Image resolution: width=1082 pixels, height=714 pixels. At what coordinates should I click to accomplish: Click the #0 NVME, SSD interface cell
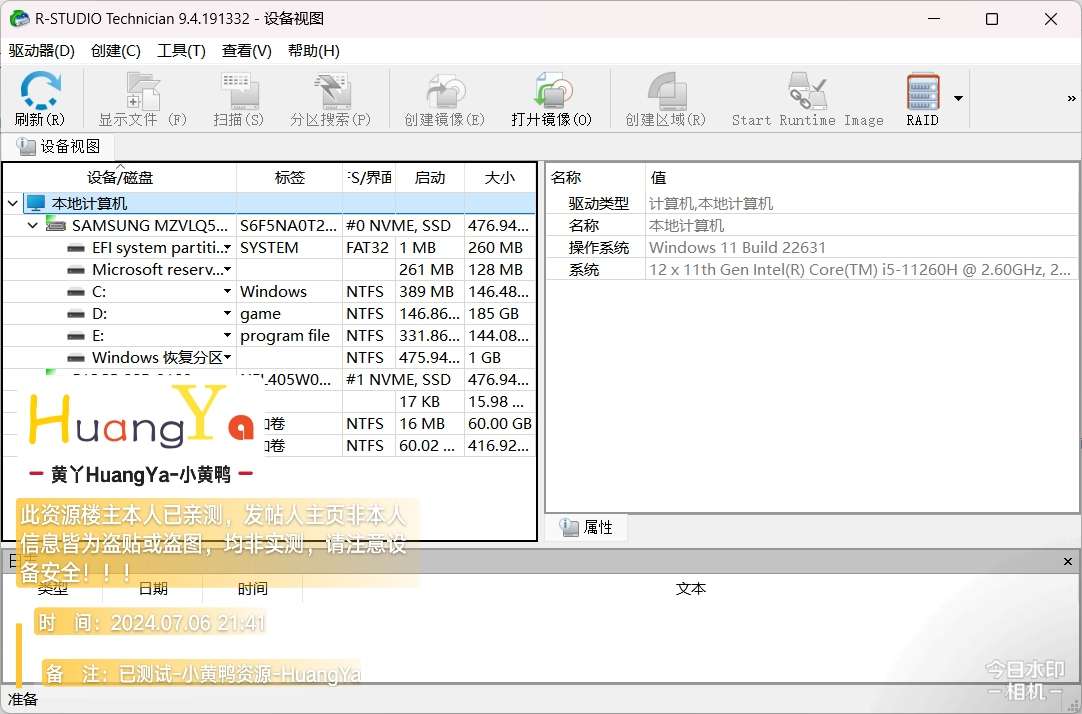tap(398, 226)
